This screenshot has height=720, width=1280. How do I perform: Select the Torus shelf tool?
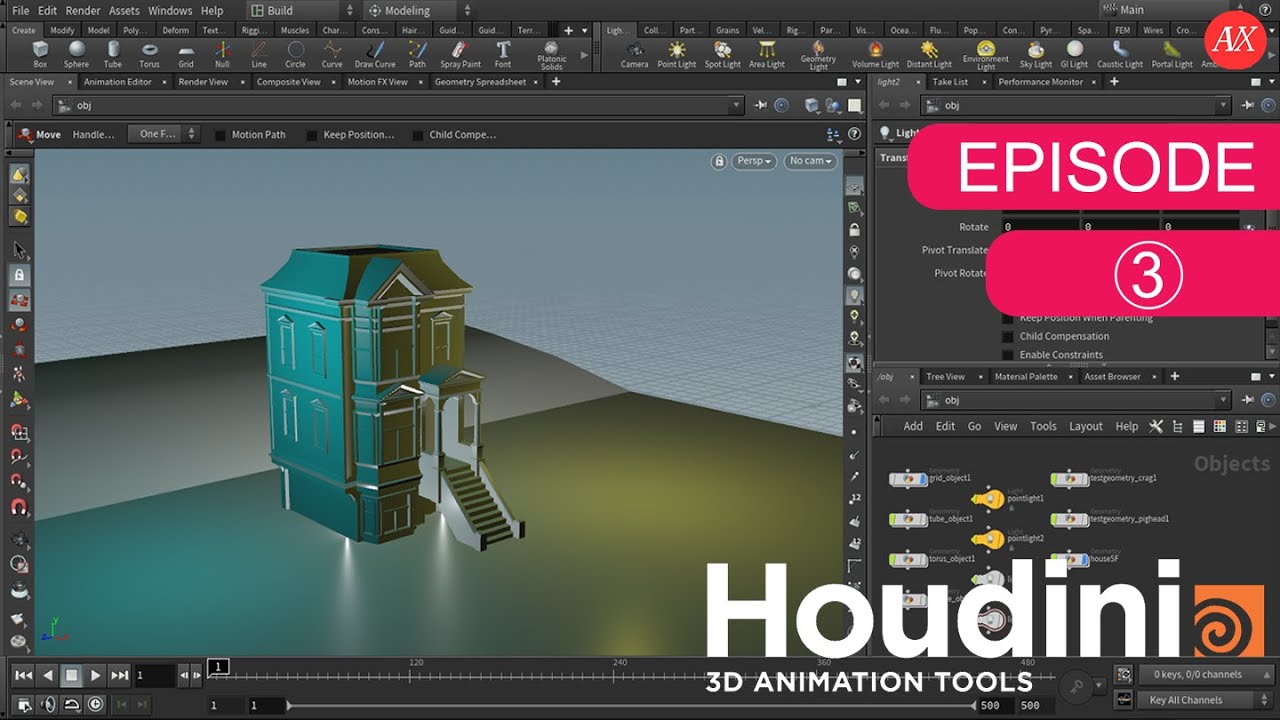149,54
